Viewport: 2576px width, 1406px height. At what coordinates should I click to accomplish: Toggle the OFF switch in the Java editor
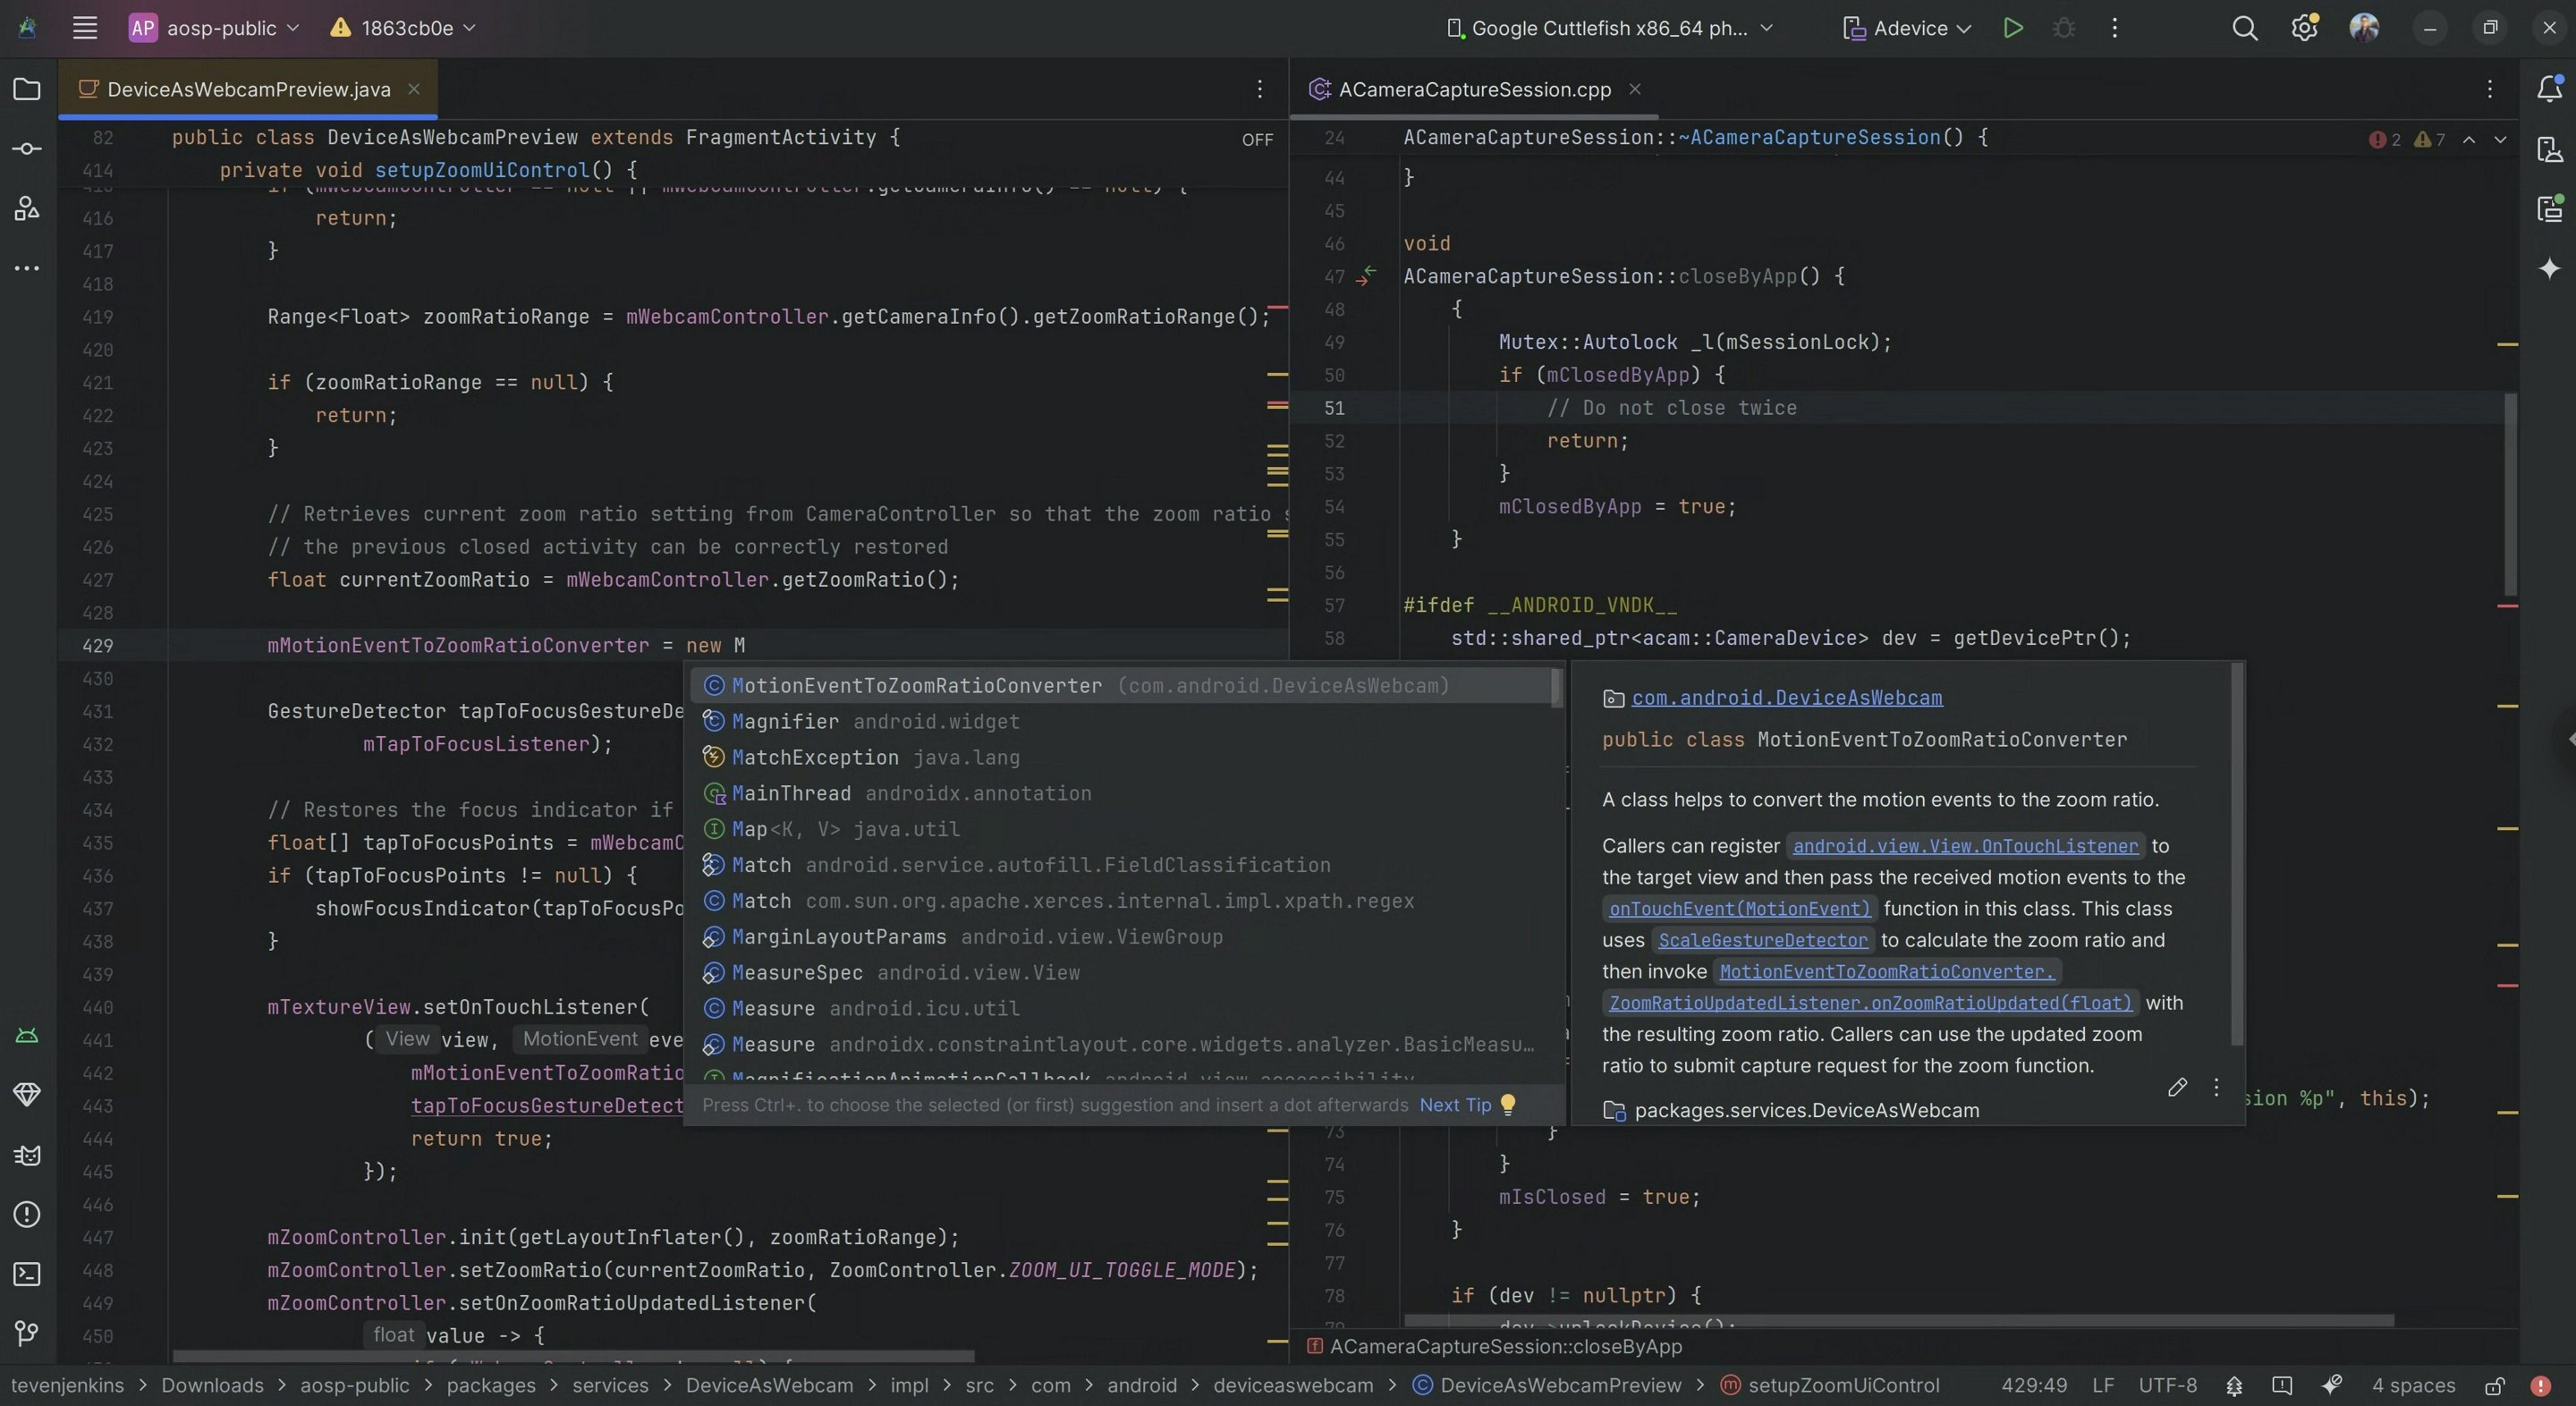point(1256,139)
